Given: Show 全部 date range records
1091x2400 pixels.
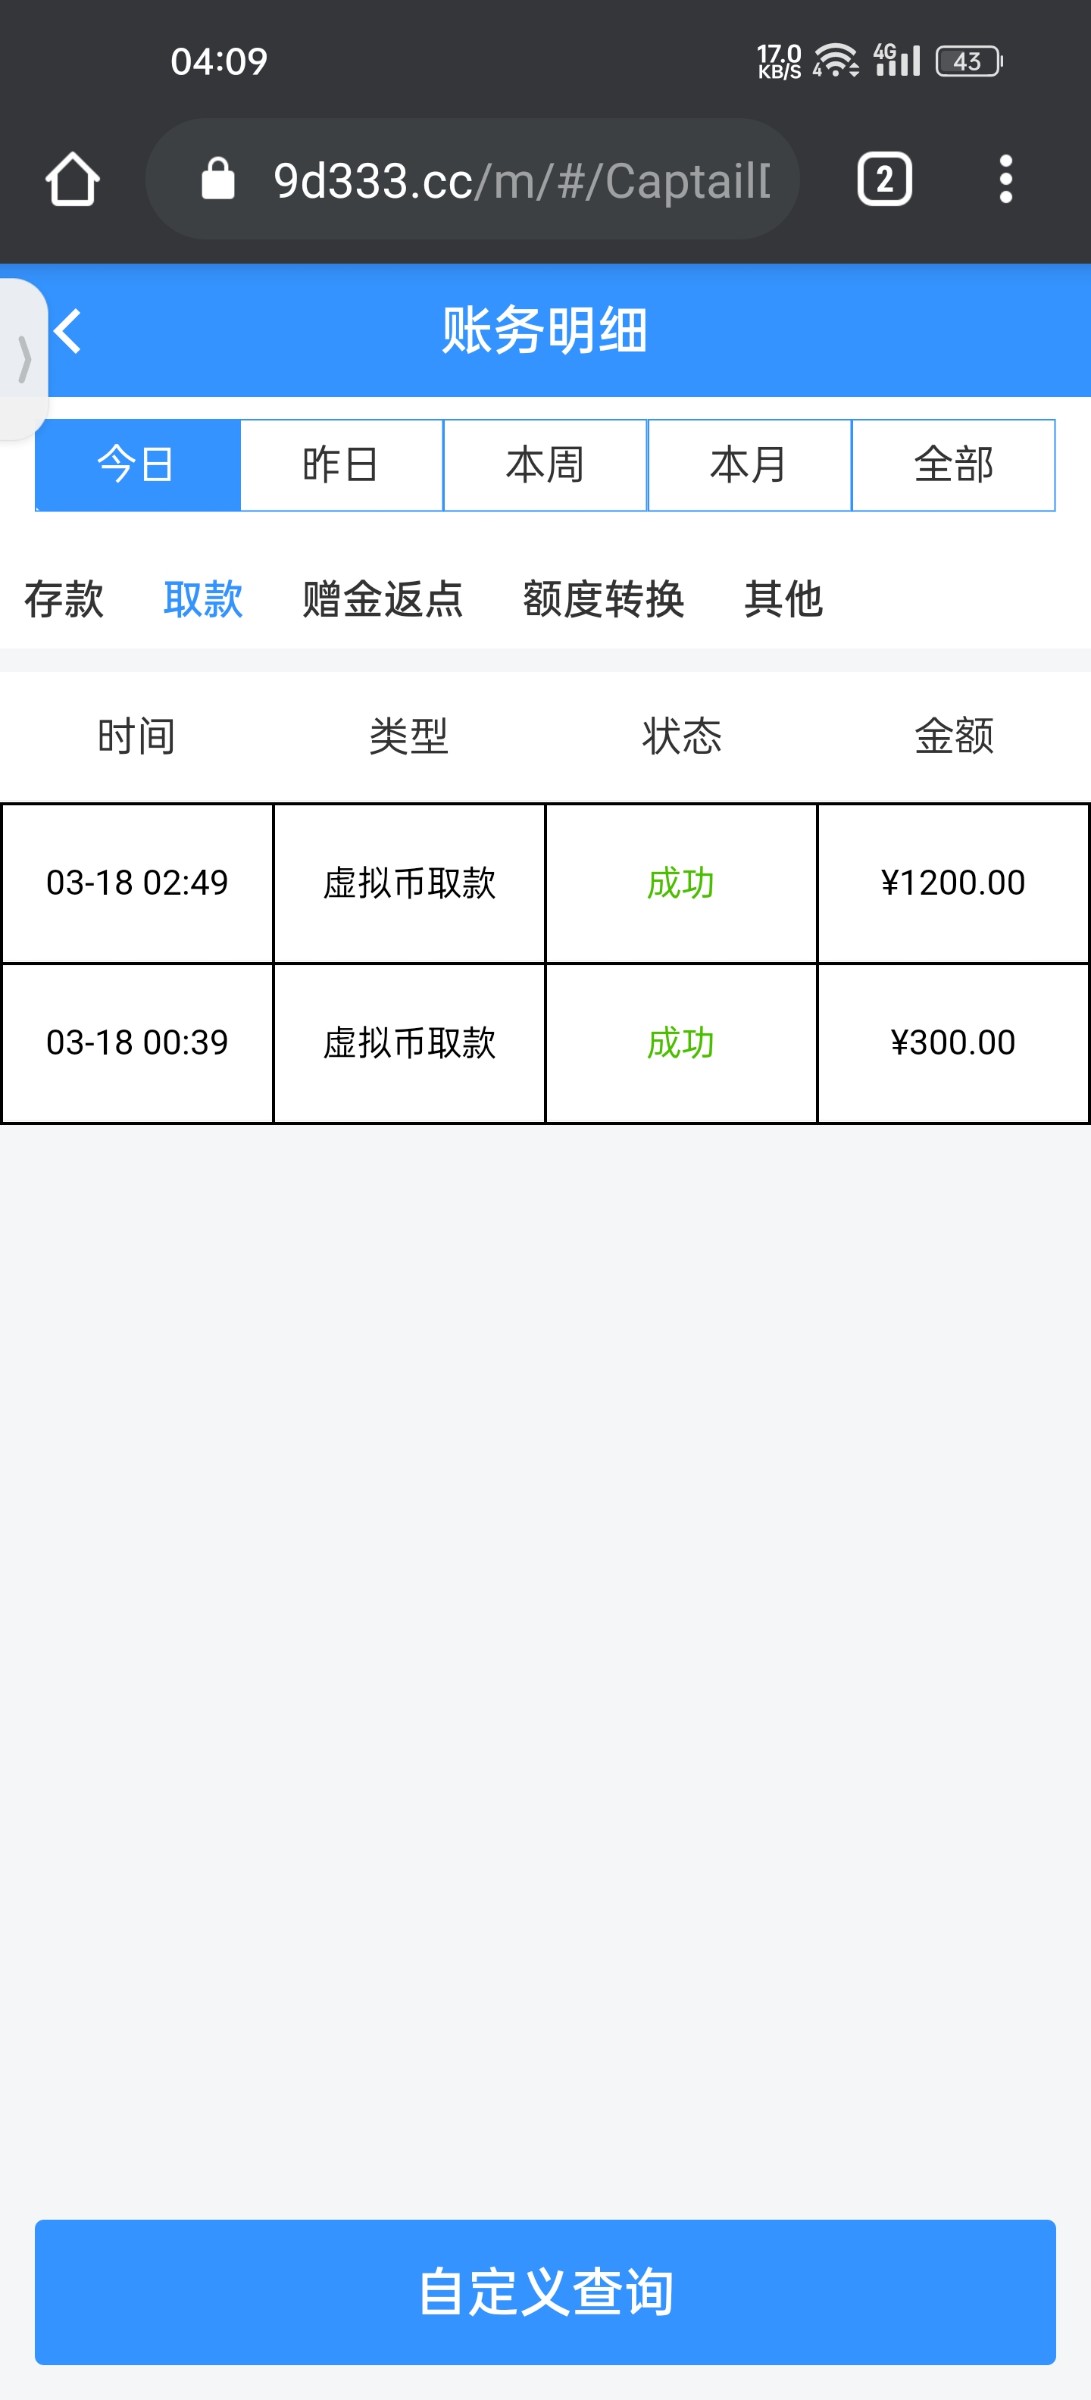Looking at the screenshot, I should (953, 465).
